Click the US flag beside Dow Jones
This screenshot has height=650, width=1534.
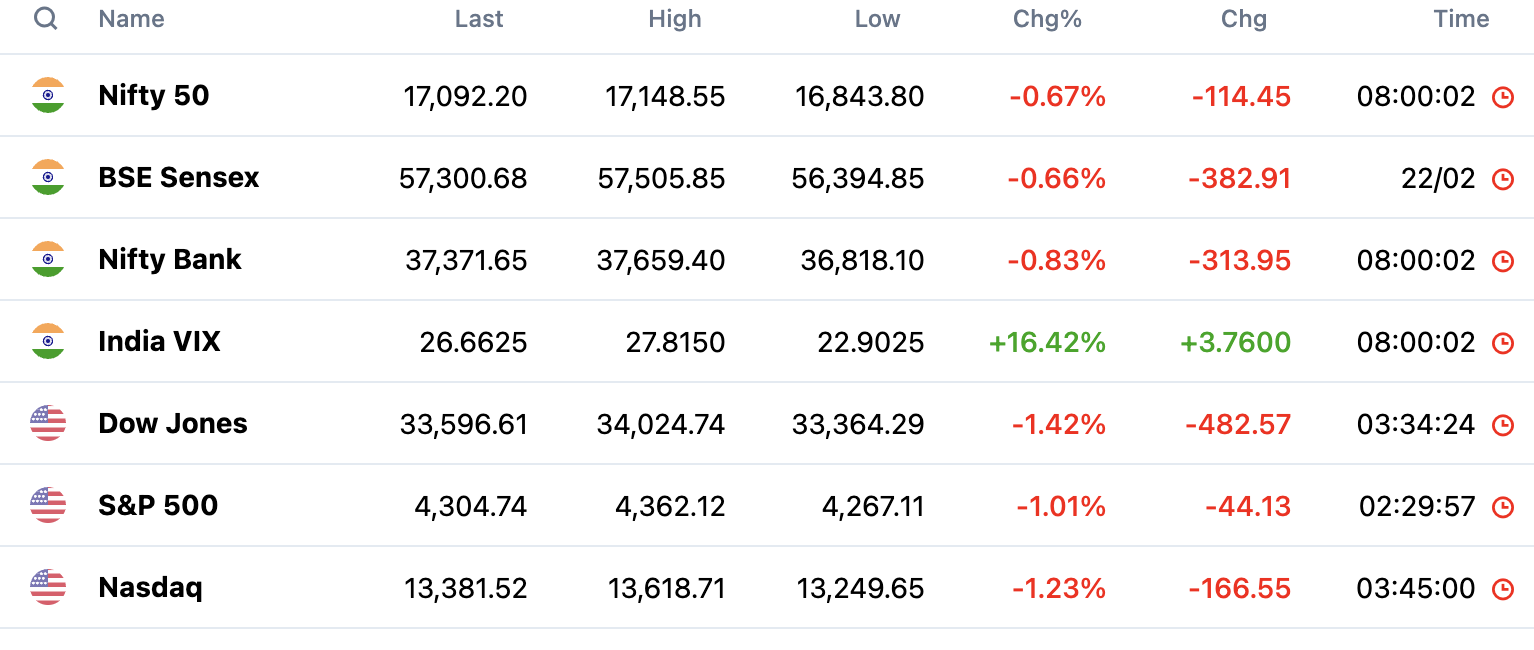(48, 424)
